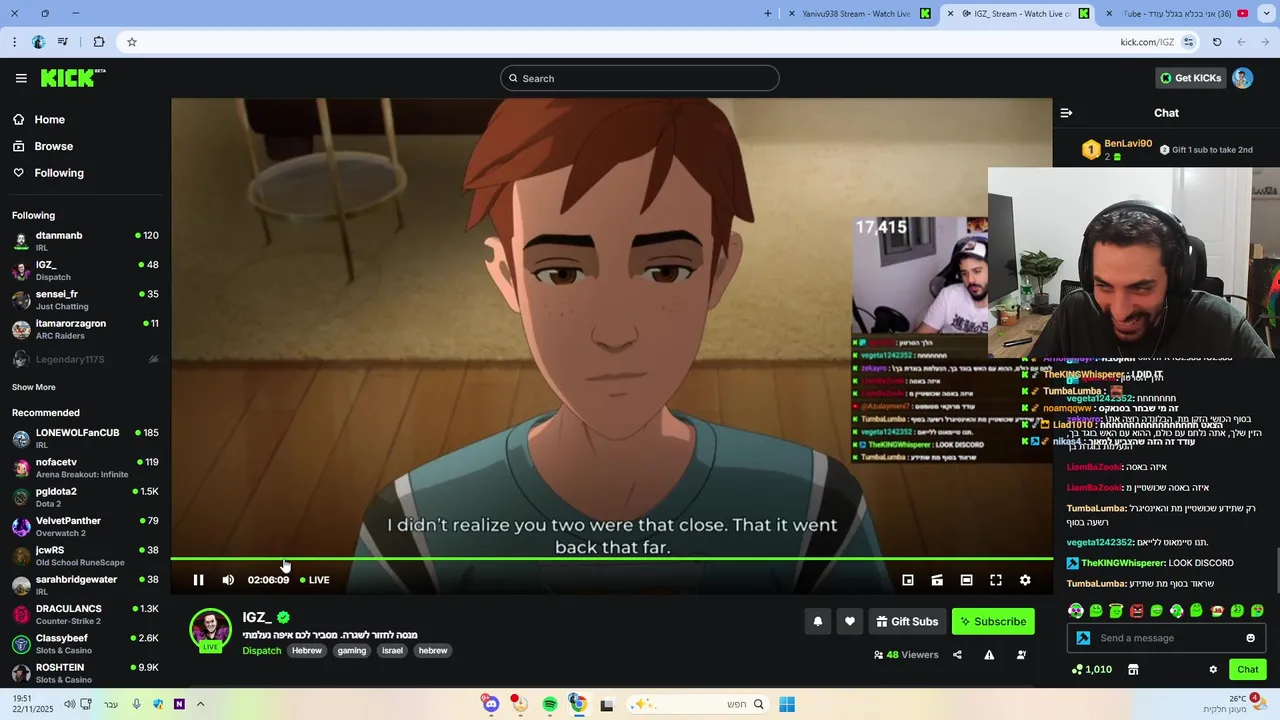Click BenLavi90 top gifter name
The height and width of the screenshot is (720, 1280).
pyautogui.click(x=1128, y=144)
